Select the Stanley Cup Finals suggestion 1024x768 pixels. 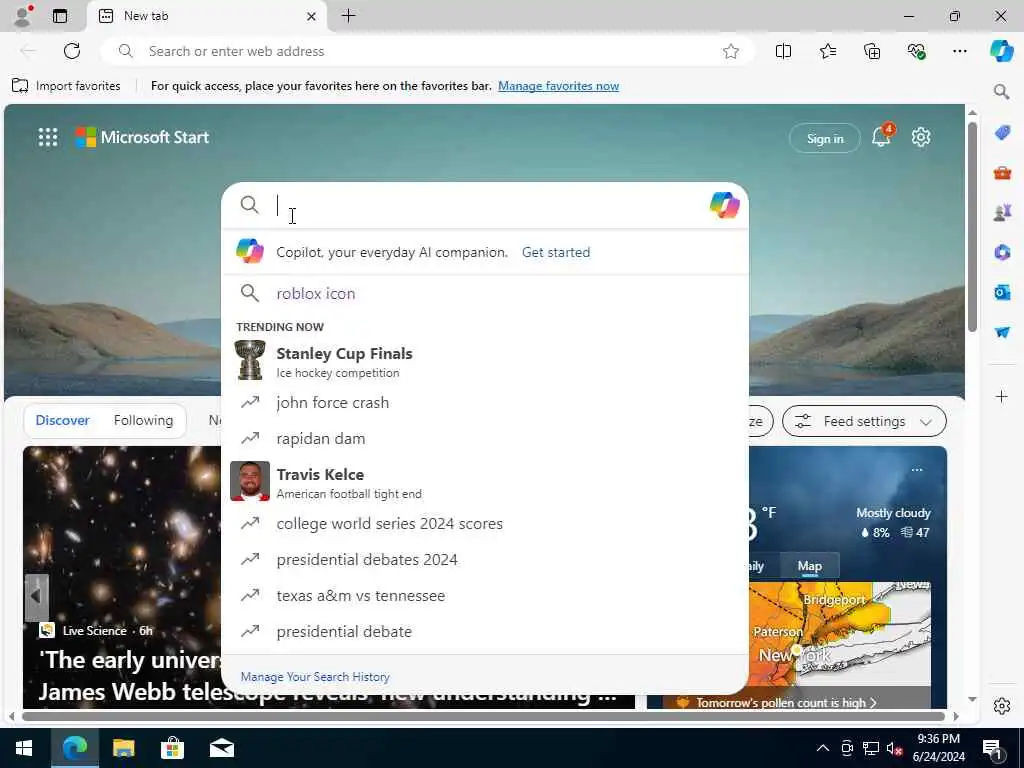[x=485, y=360]
